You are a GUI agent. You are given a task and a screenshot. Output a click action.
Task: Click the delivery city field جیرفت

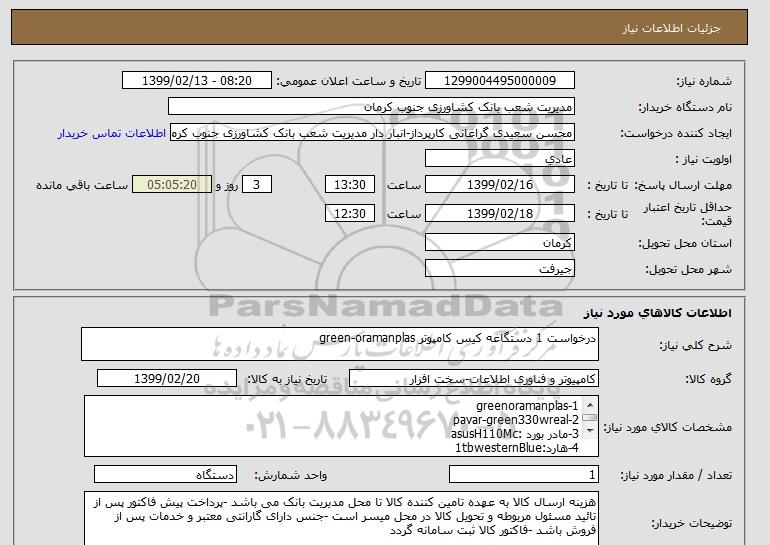(x=500, y=269)
